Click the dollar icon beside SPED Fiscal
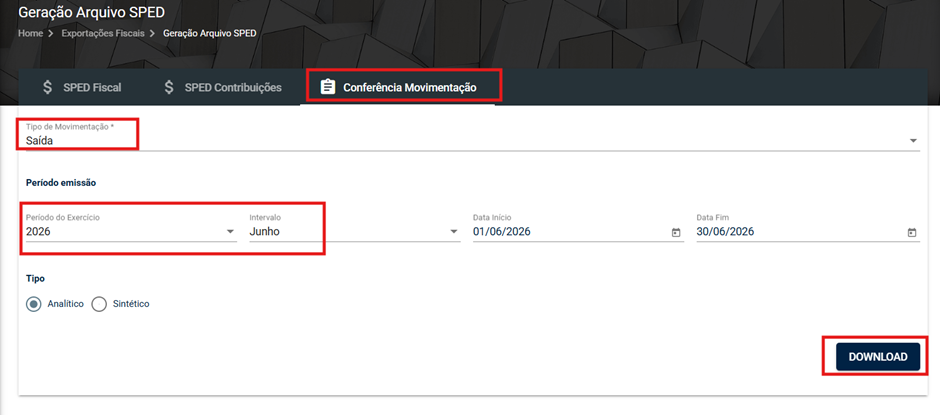 (48, 88)
